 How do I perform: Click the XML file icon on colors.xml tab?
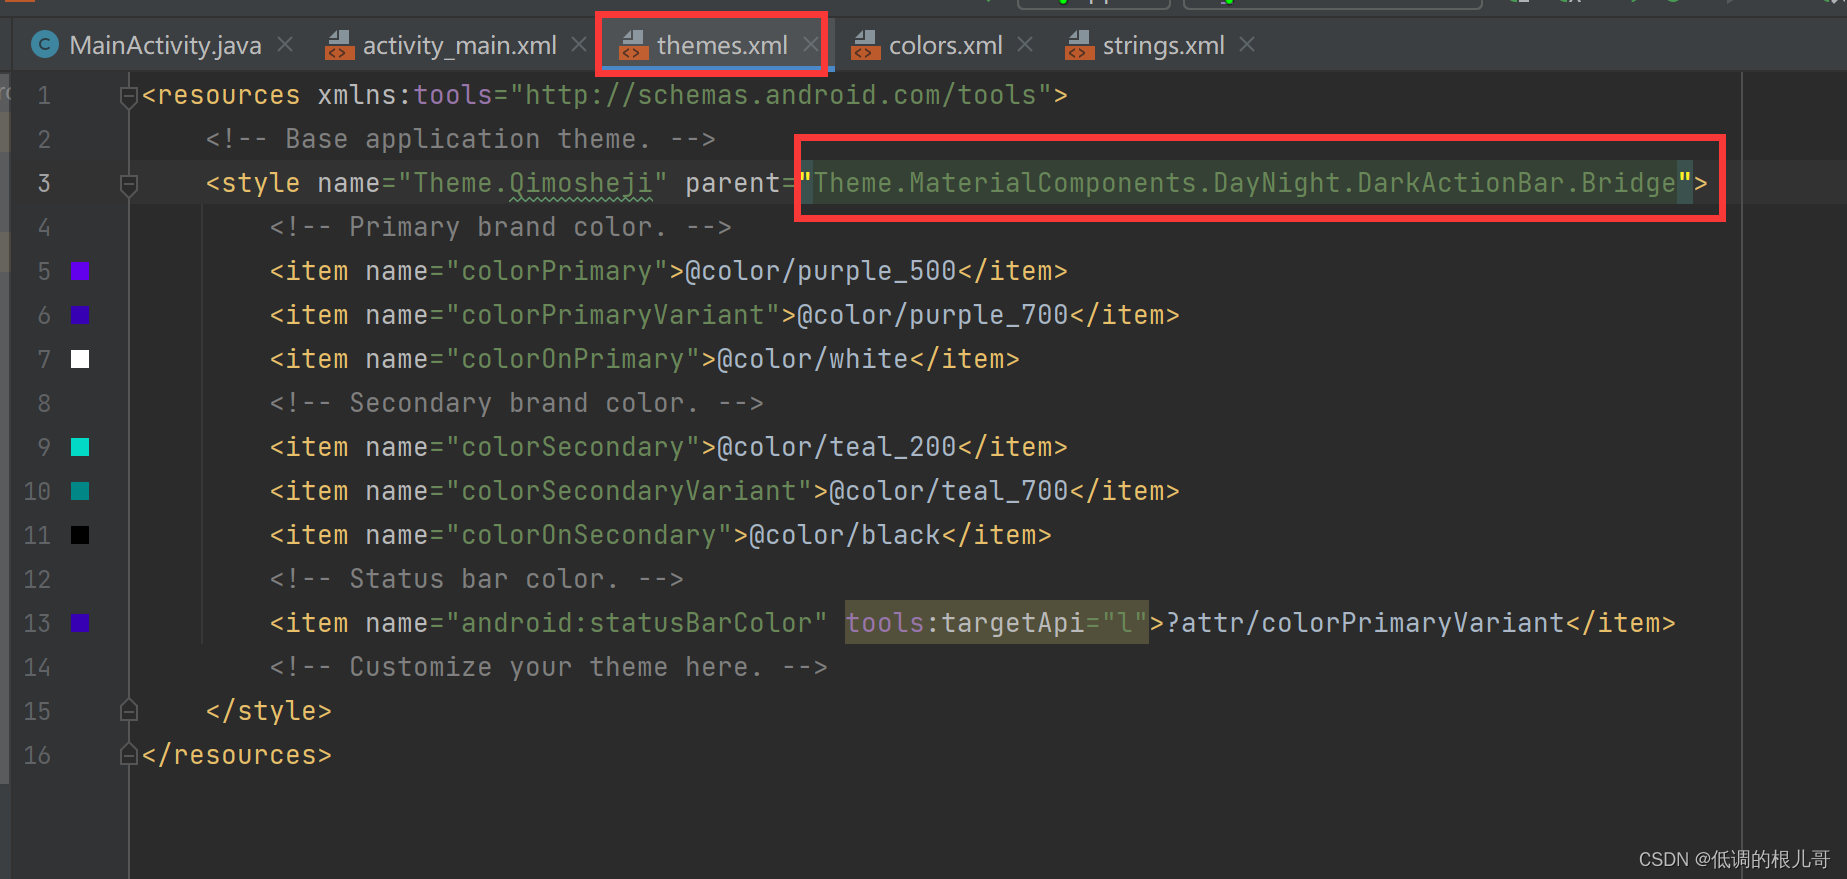tap(865, 45)
